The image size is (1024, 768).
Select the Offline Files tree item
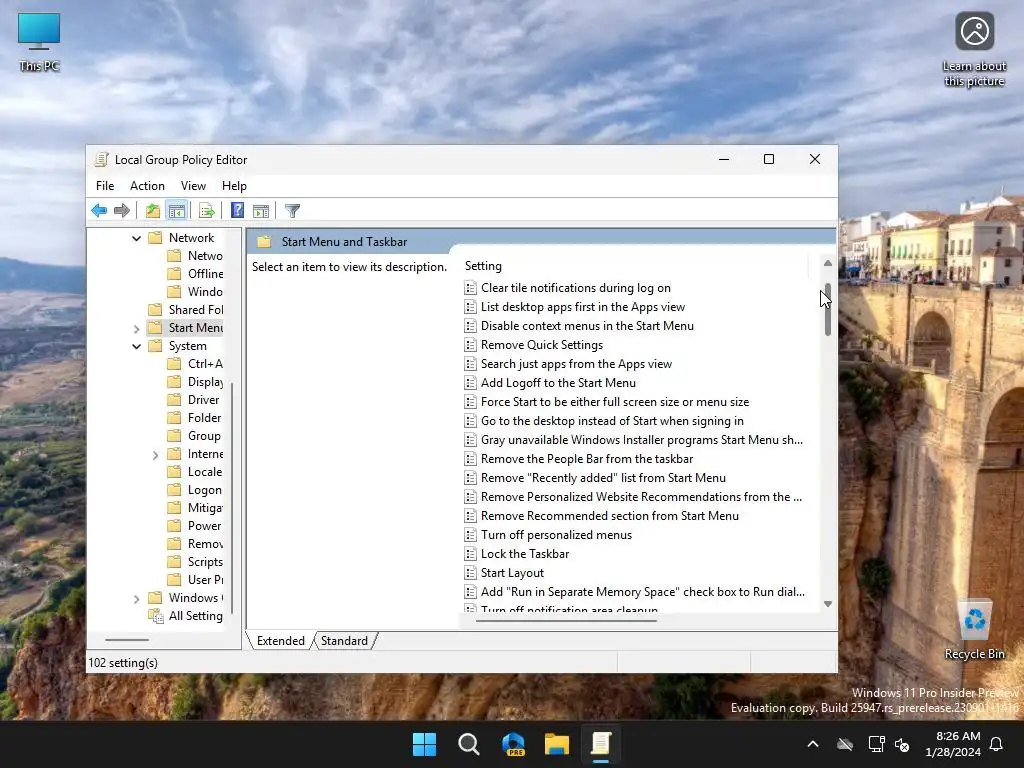point(195,274)
